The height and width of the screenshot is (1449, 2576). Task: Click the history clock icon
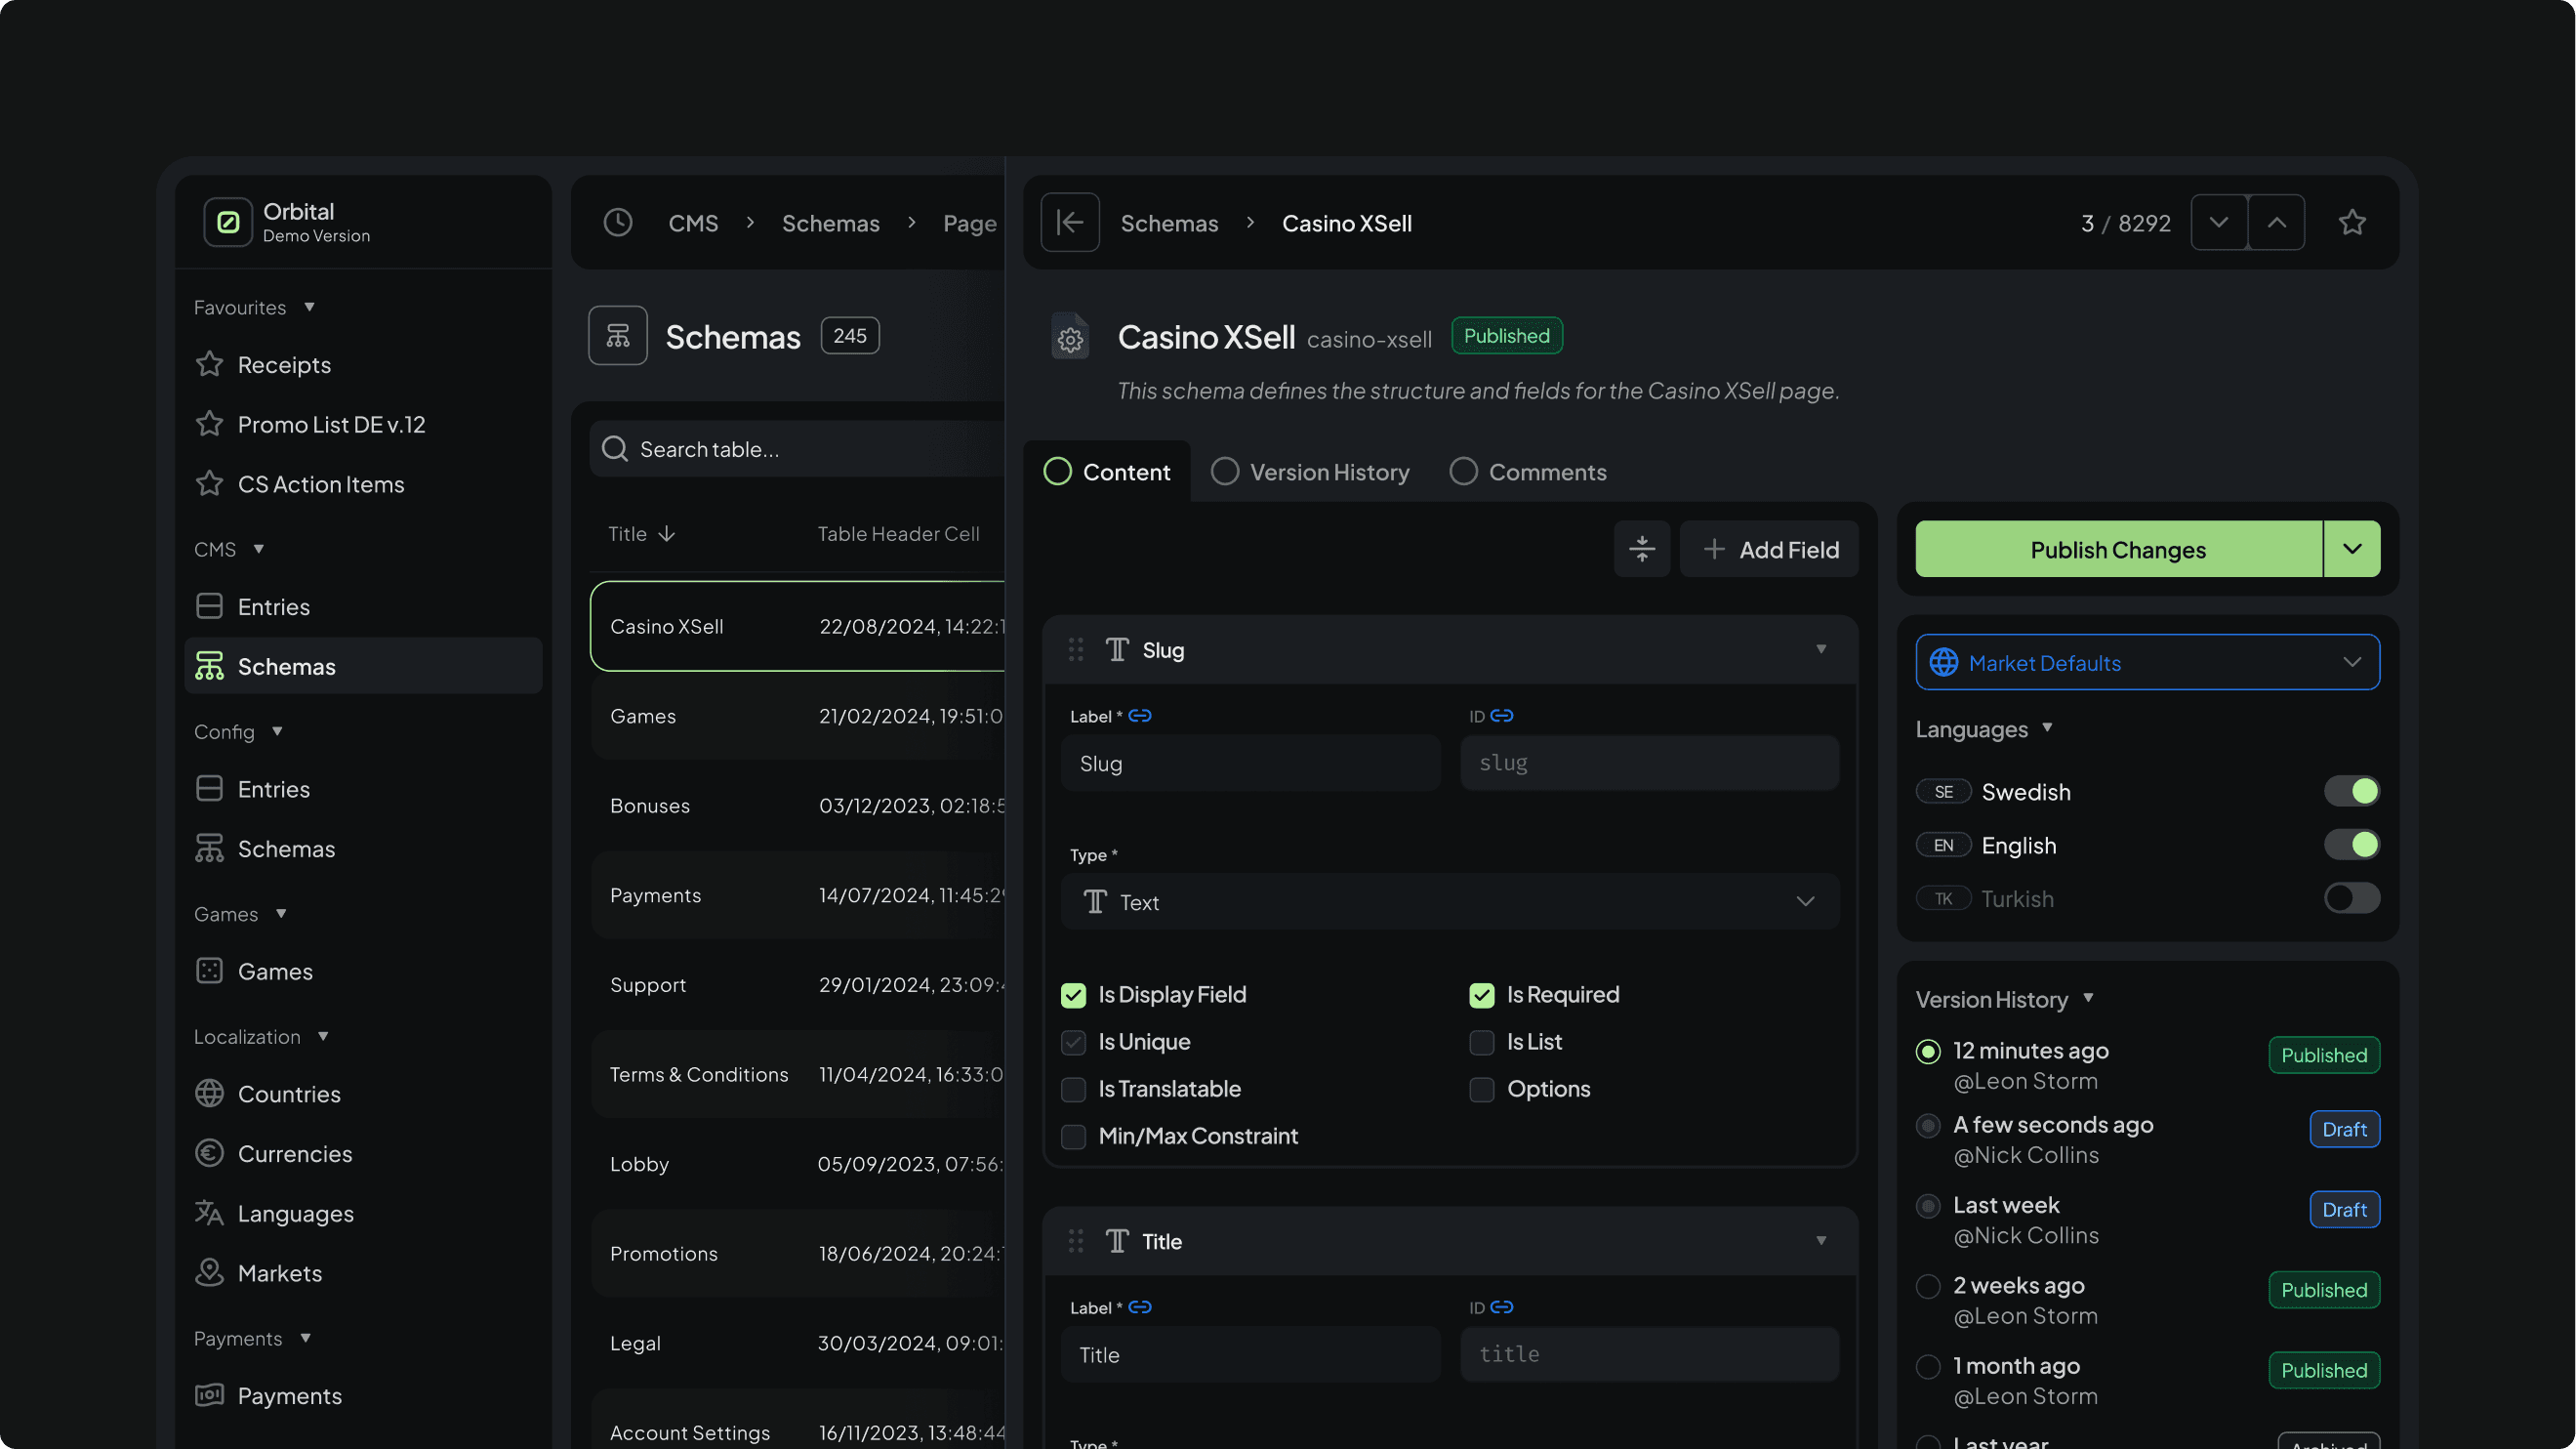[x=618, y=222]
